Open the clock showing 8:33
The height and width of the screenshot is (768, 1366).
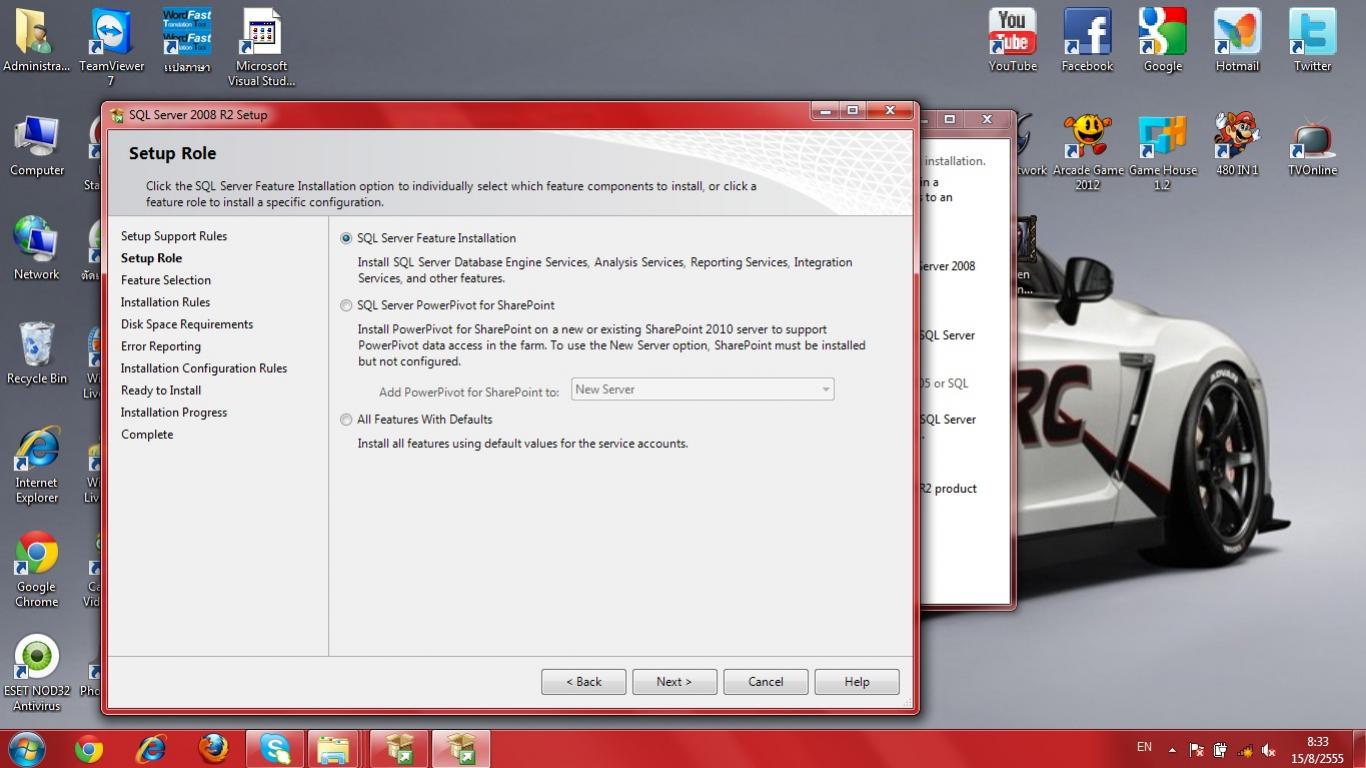tap(1317, 749)
